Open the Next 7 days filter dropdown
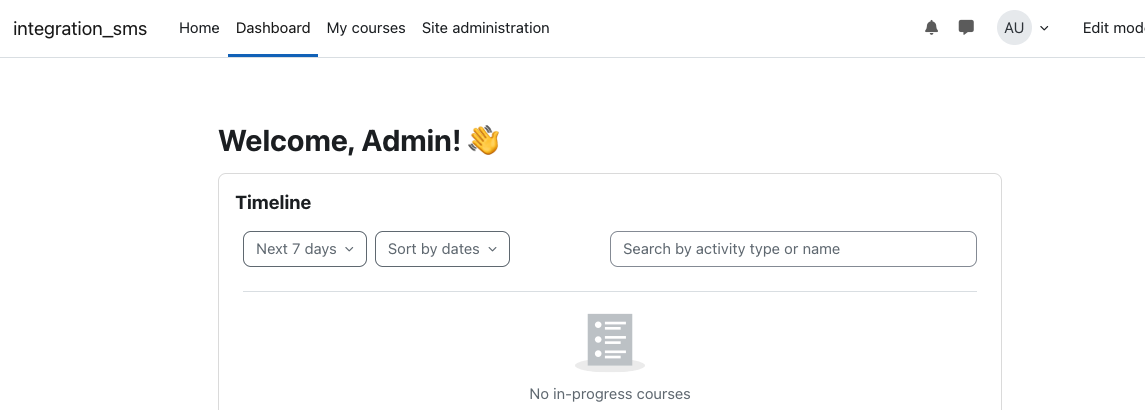Viewport: 1145px width, 410px height. click(305, 249)
